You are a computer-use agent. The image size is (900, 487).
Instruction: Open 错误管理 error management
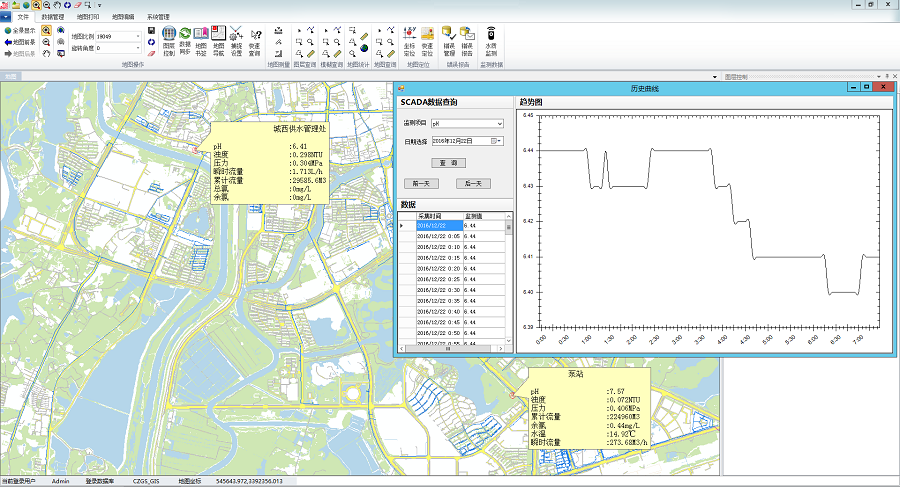[449, 38]
